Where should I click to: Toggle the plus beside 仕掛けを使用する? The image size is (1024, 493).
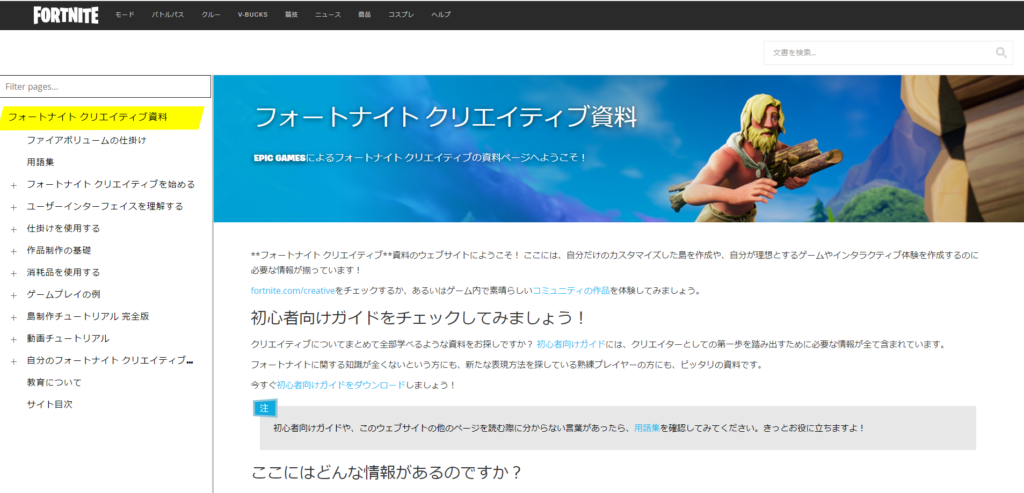13,229
